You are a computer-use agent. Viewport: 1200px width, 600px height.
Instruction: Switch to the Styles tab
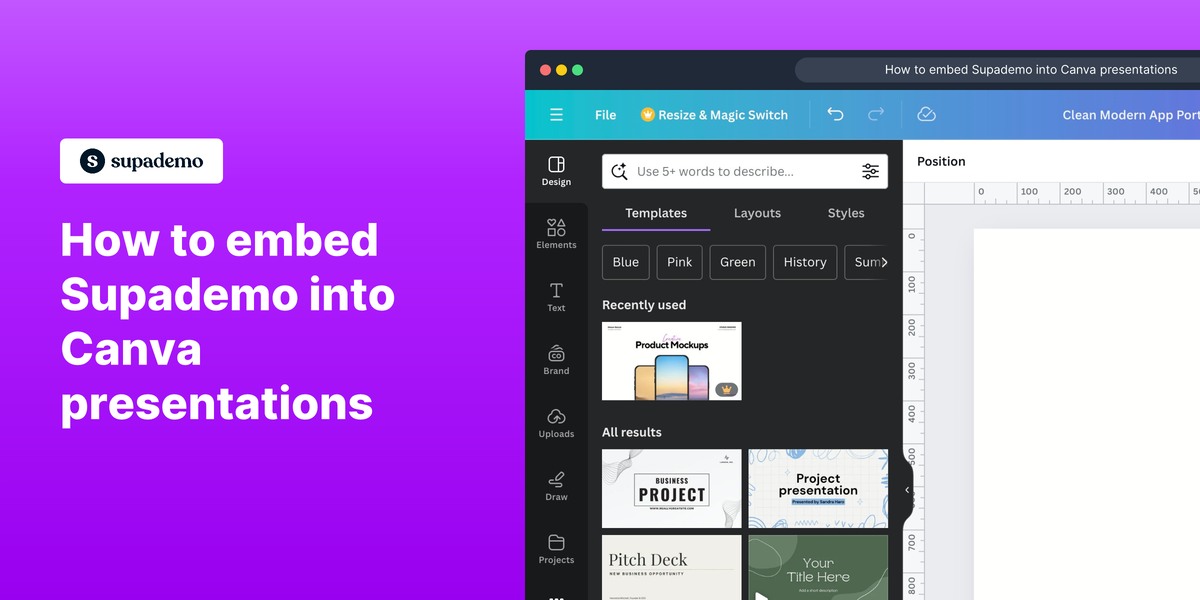pos(846,213)
